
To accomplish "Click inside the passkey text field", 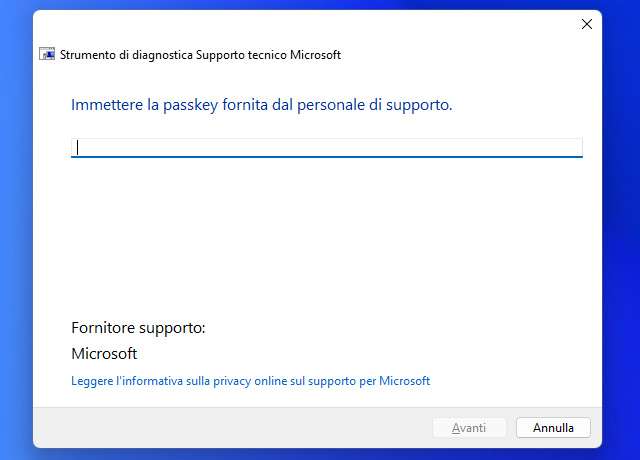I will click(326, 147).
